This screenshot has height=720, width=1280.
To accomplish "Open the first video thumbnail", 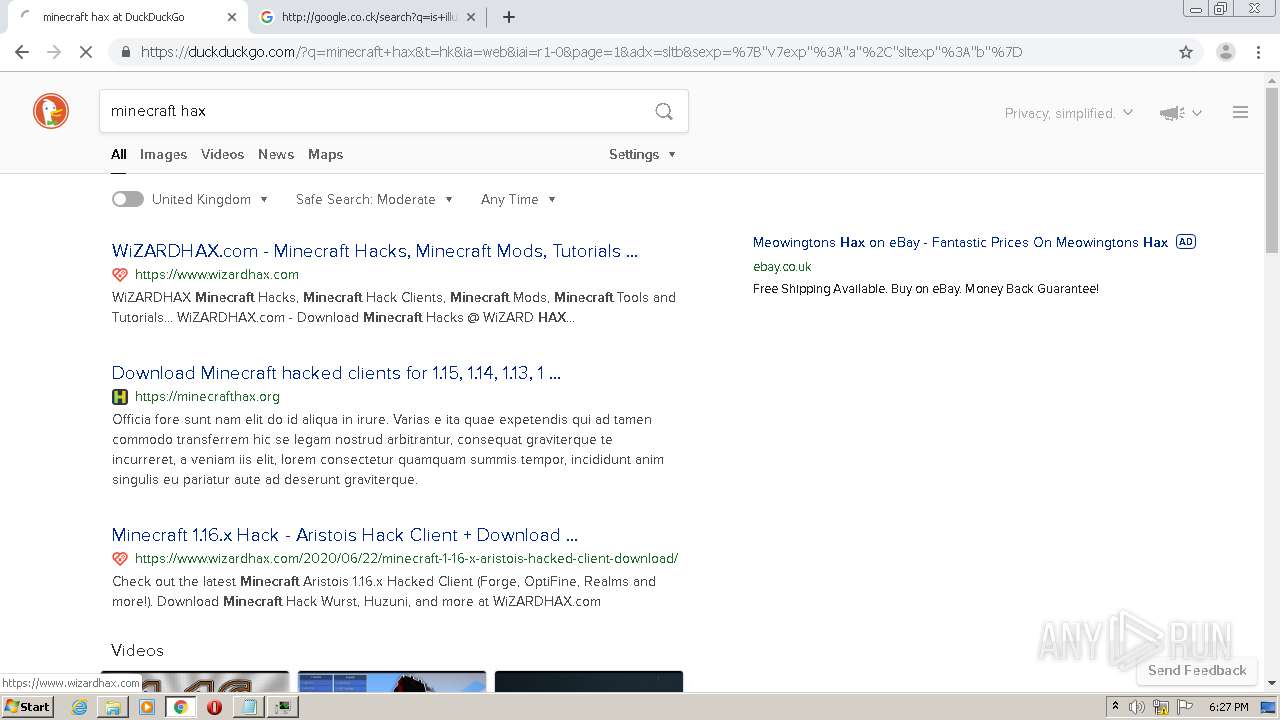I will pos(195,681).
